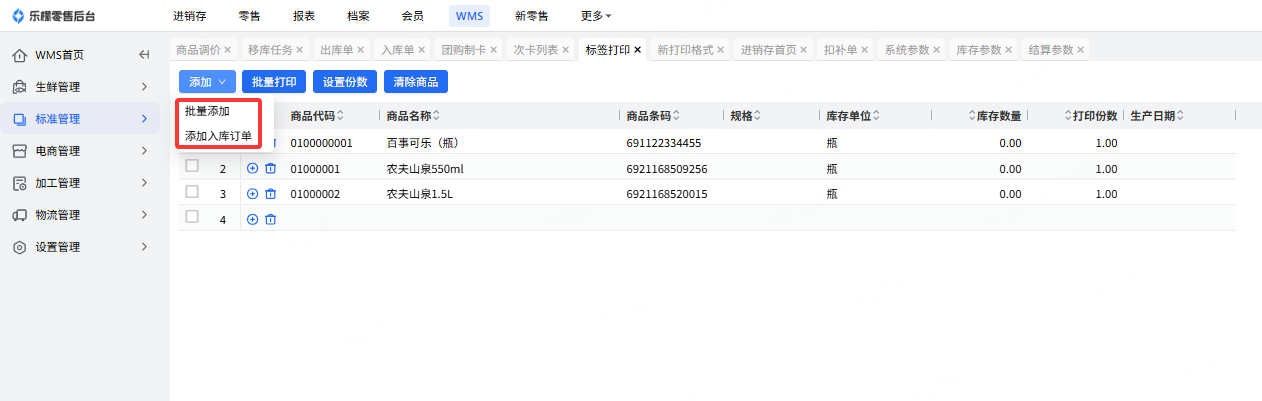Expand the 生鲜管理 sidebar section
The image size is (1262, 401).
144,87
